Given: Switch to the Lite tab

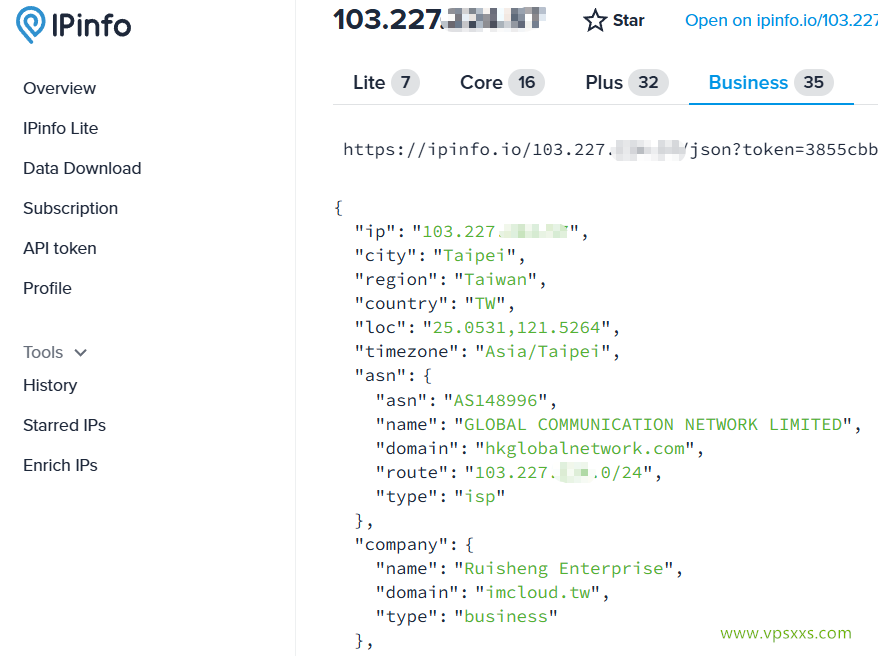Looking at the screenshot, I should (385, 82).
